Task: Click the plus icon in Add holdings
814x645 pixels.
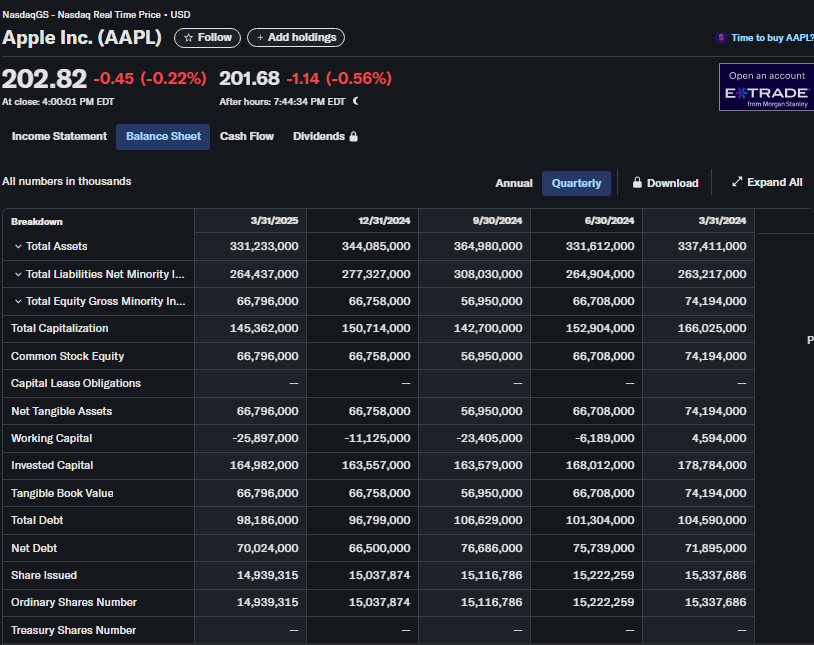Action: (260, 38)
